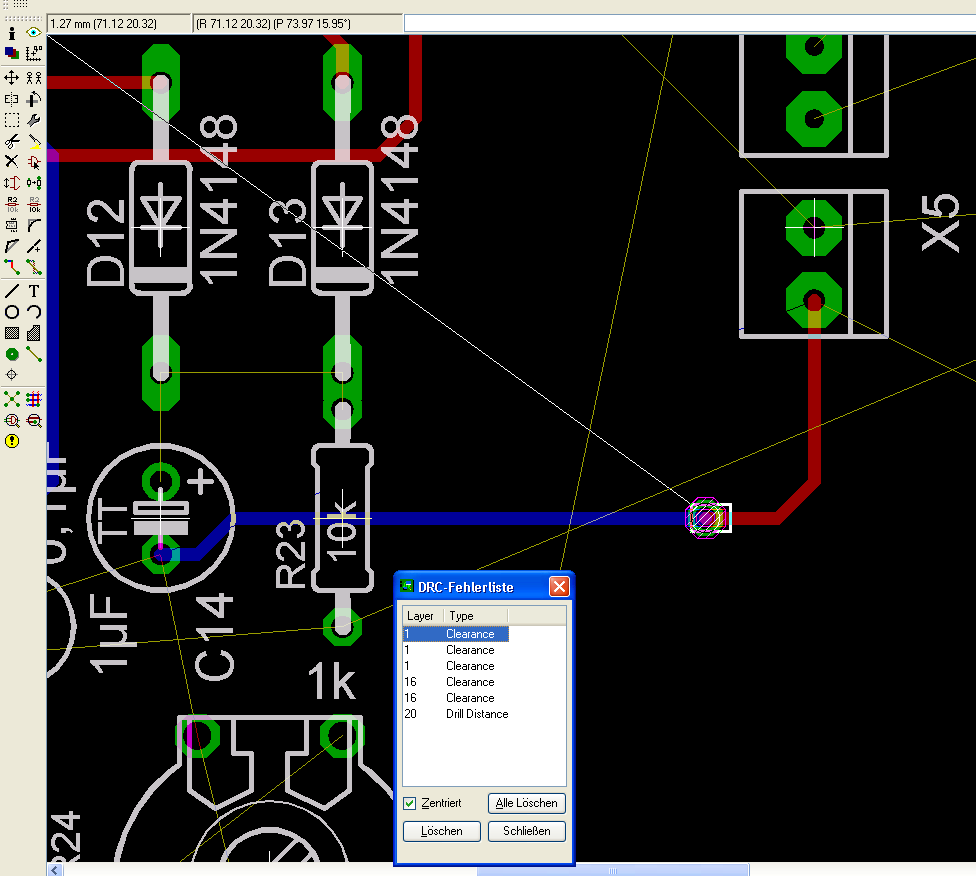Click the R23 resistor body on board
976x876 pixels.
point(342,518)
